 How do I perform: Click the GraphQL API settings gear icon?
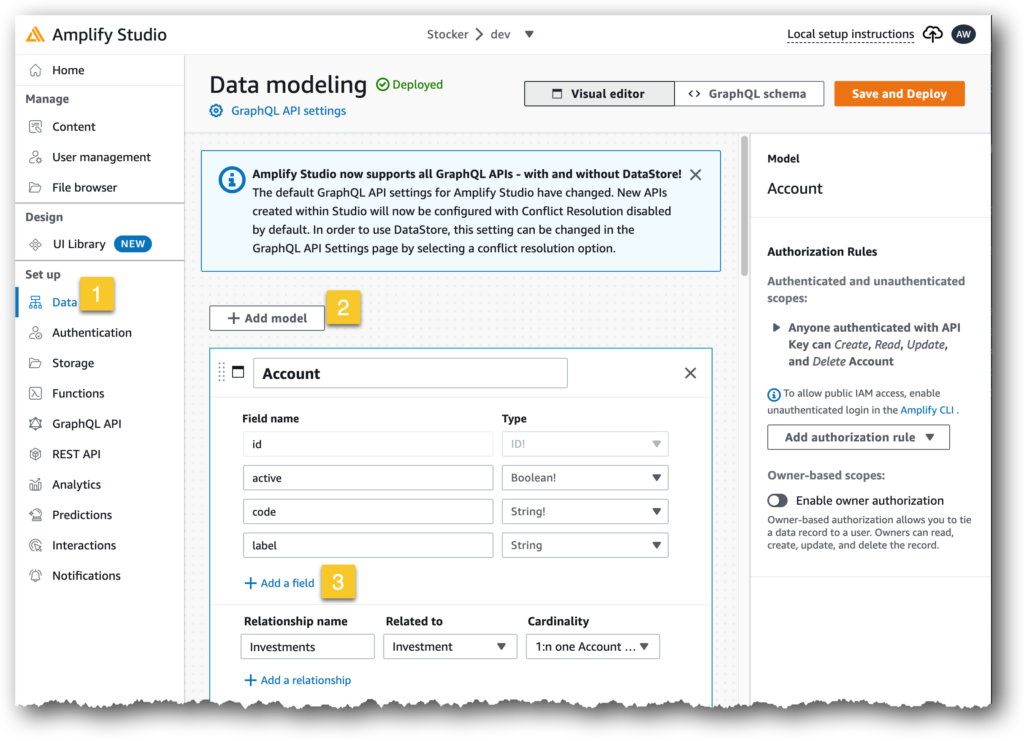point(217,111)
